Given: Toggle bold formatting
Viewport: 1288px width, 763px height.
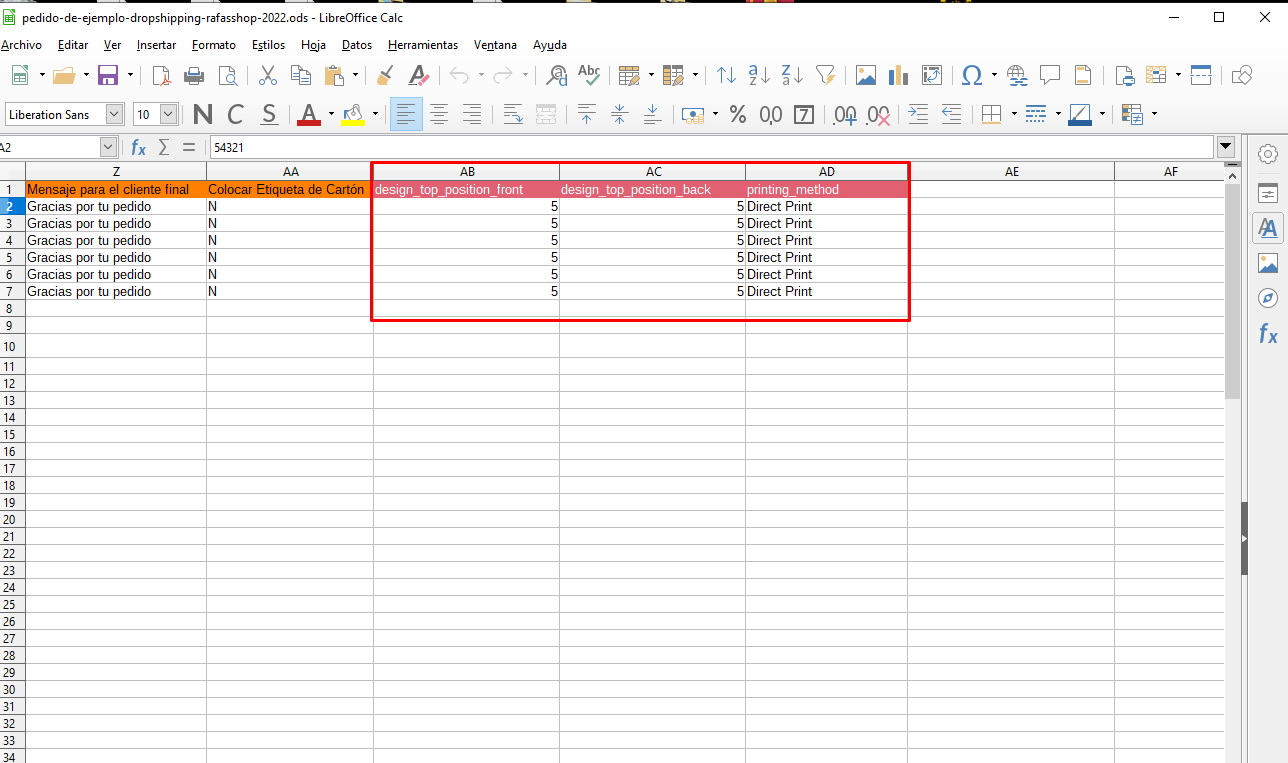Looking at the screenshot, I should [x=201, y=114].
